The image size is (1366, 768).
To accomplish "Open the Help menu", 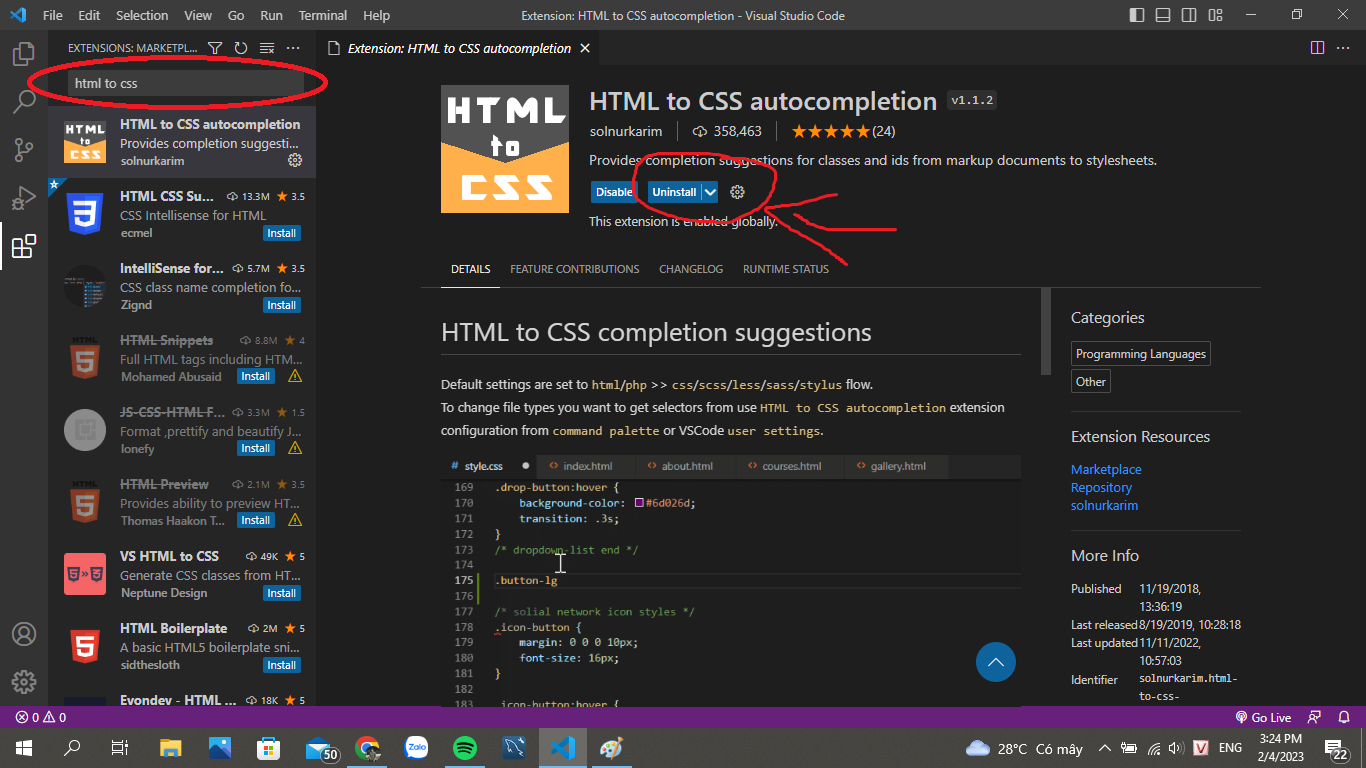I will pos(376,15).
